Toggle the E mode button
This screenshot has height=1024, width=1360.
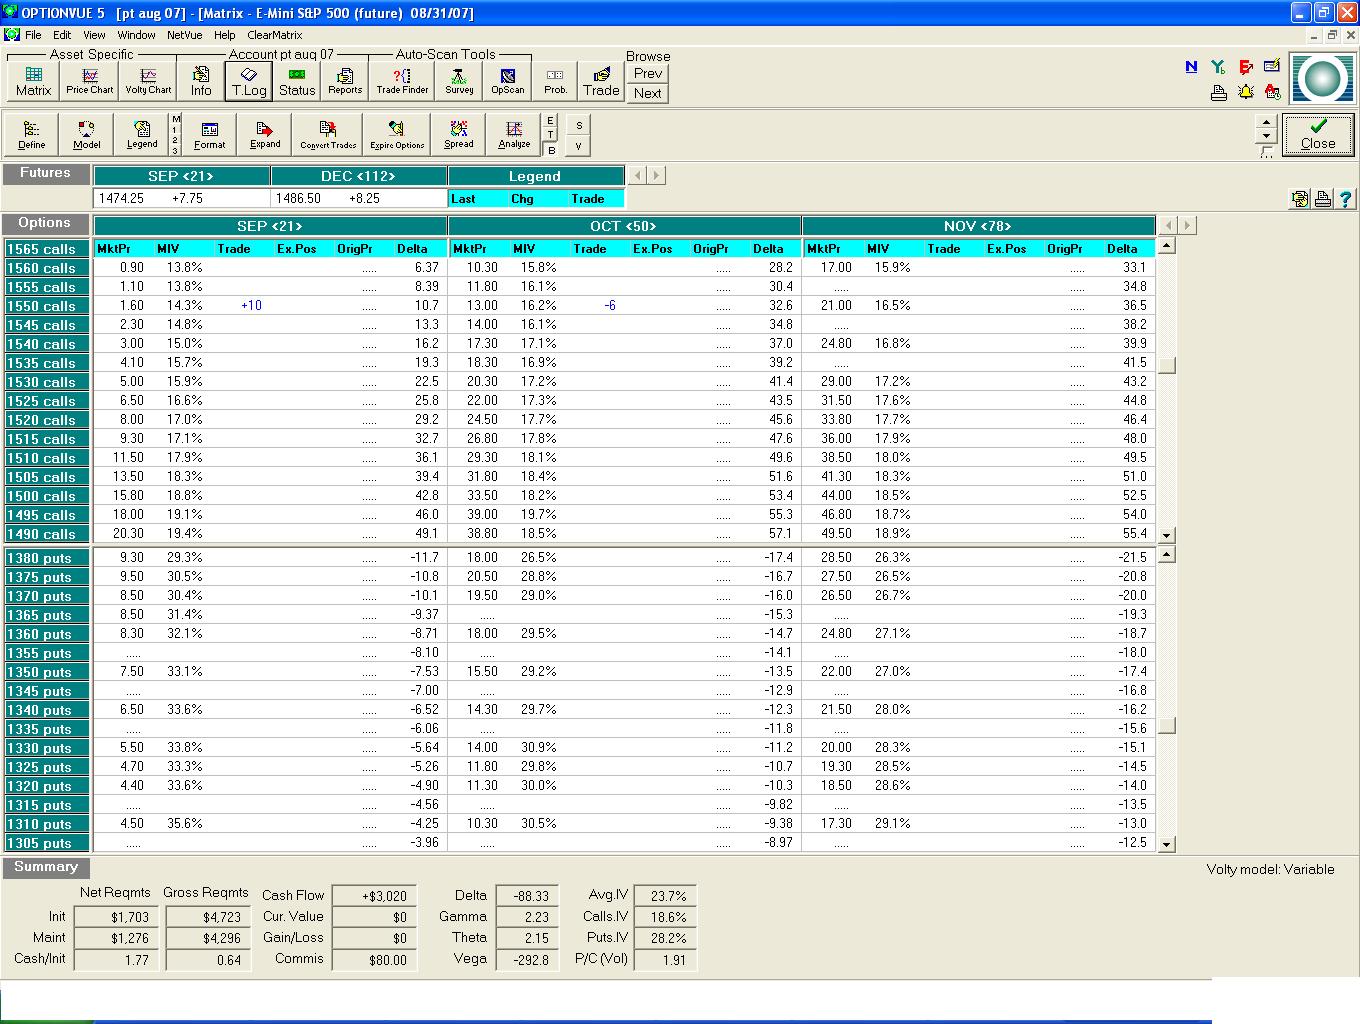pyautogui.click(x=550, y=121)
